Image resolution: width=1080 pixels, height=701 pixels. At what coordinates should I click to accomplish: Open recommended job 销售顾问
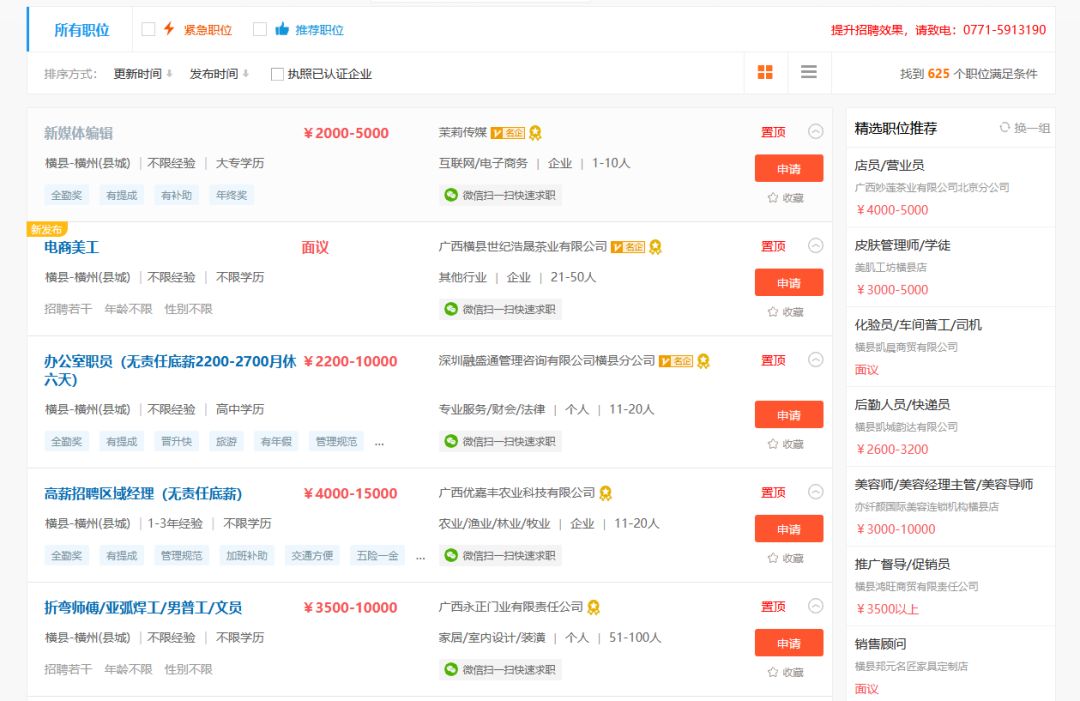coord(880,645)
